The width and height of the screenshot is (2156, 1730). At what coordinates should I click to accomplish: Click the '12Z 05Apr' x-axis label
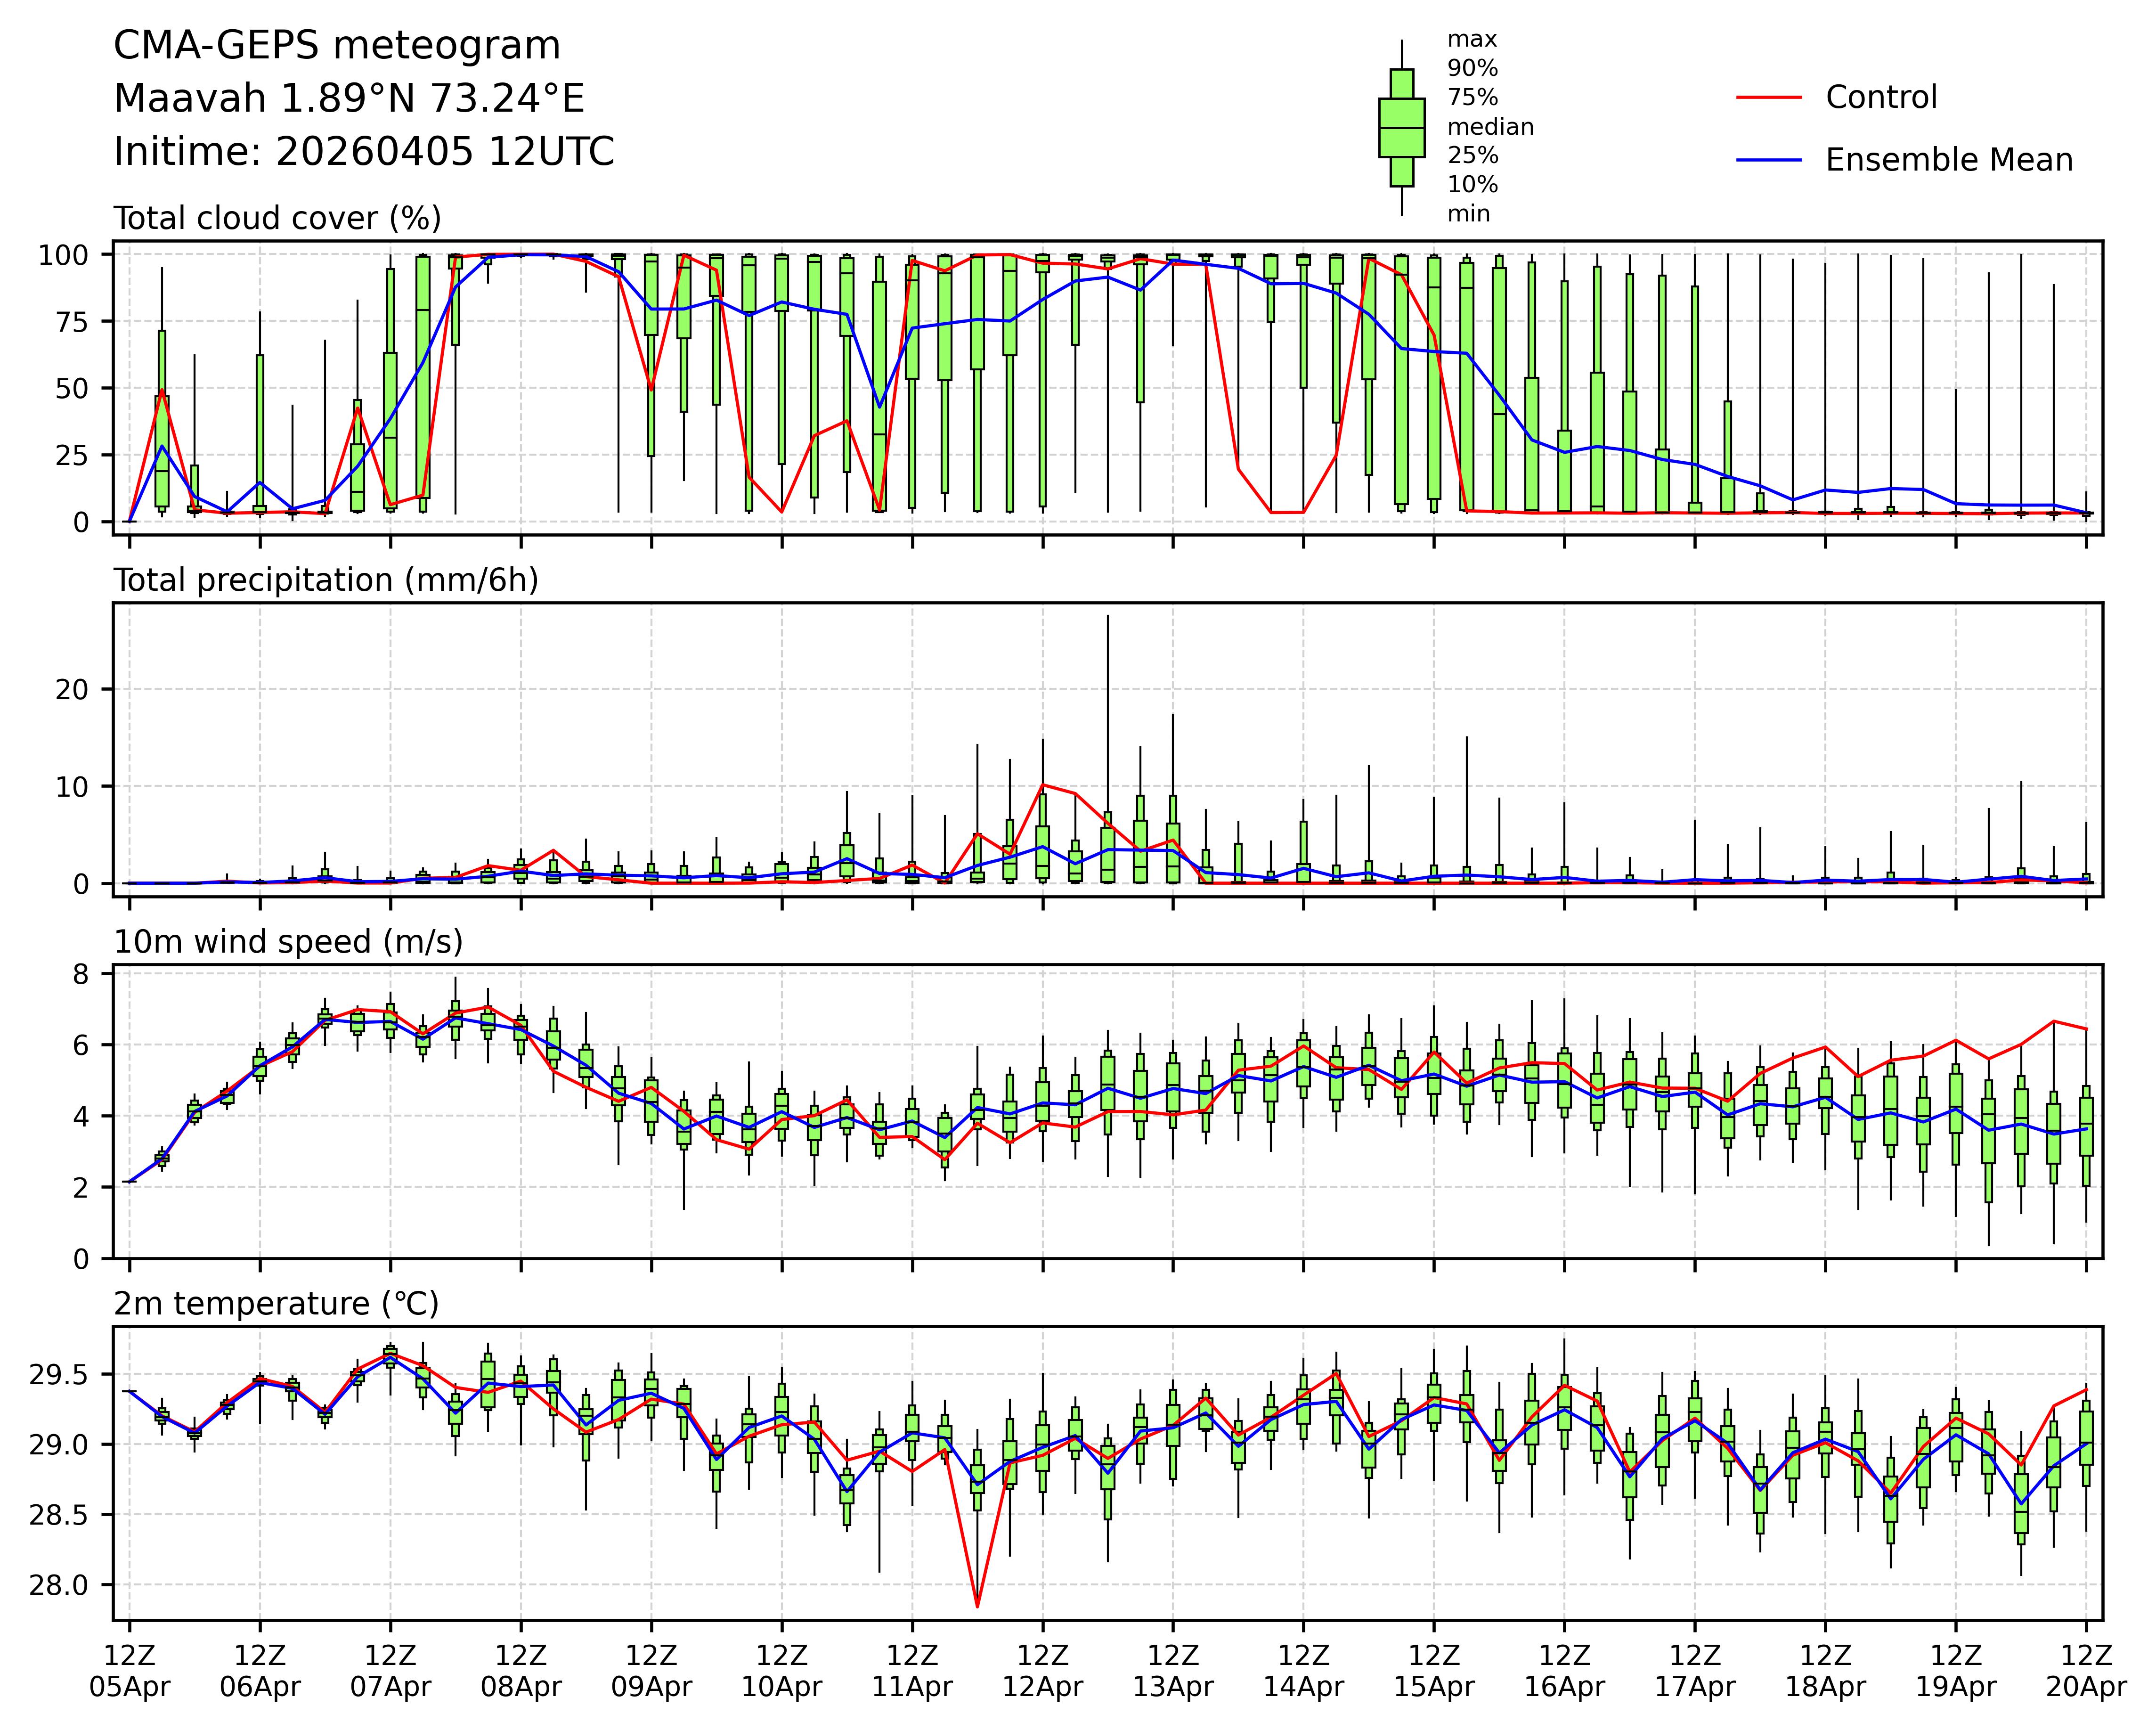point(129,1670)
